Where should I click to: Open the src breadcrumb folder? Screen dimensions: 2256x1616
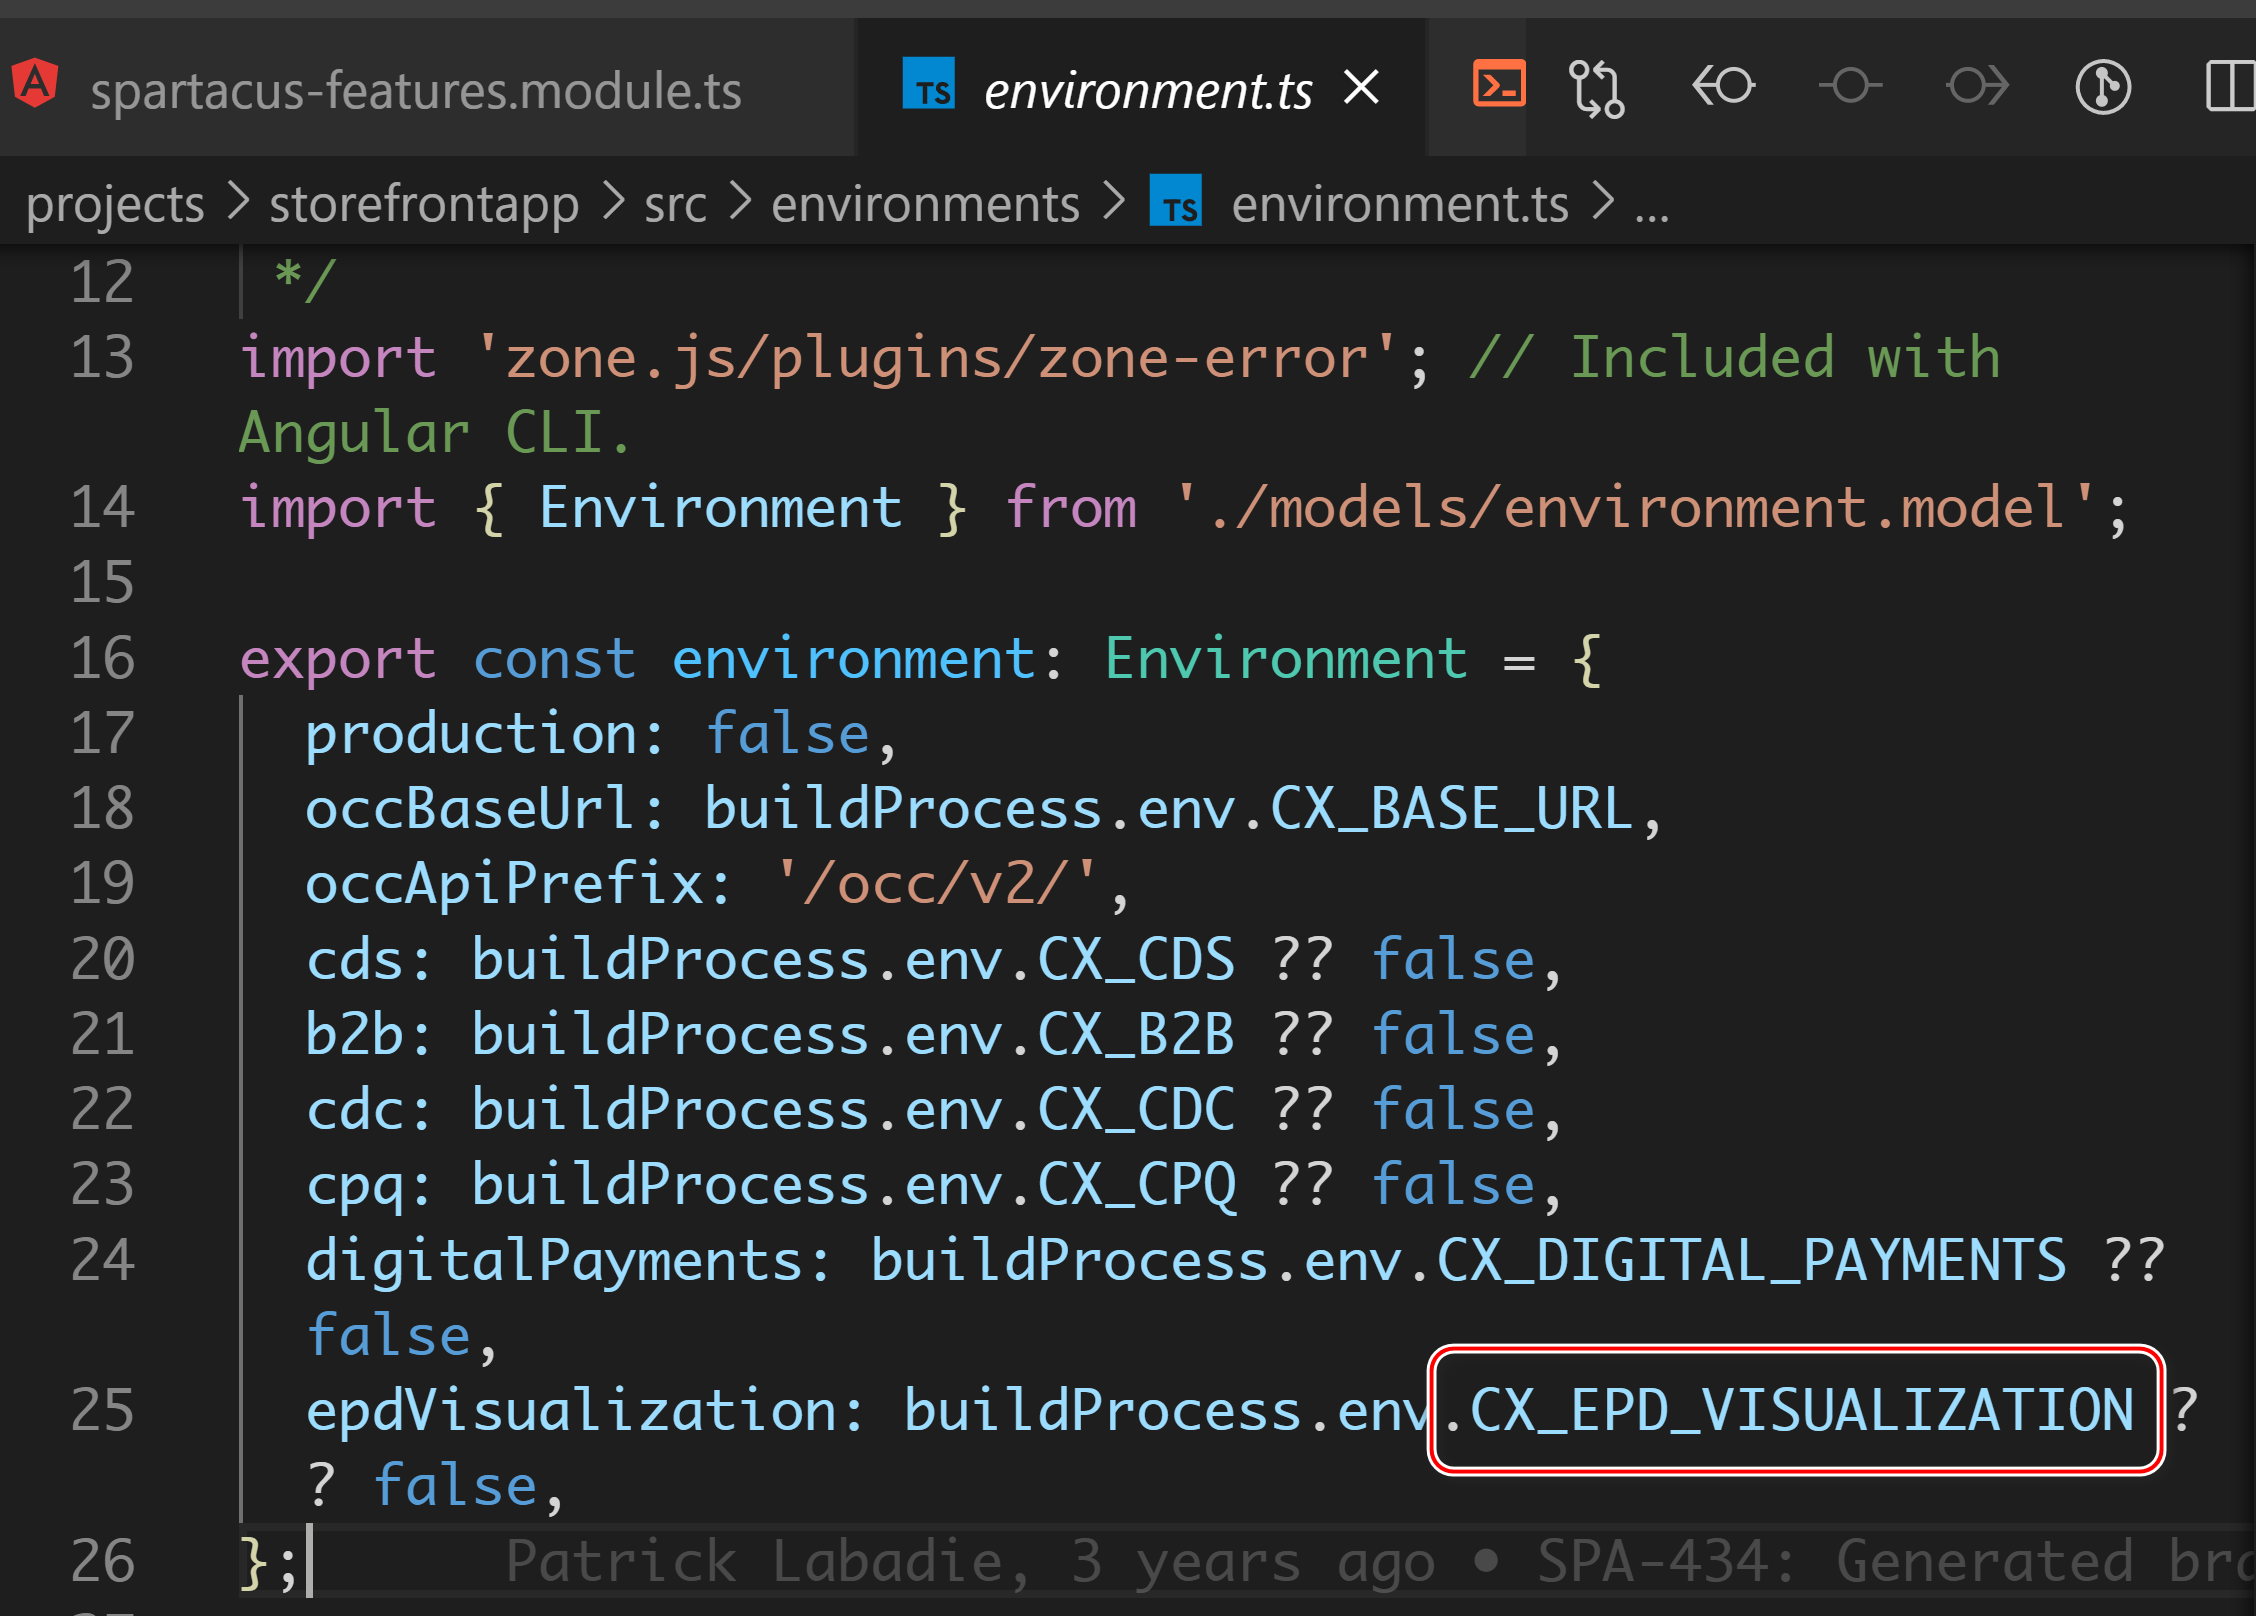click(x=675, y=204)
